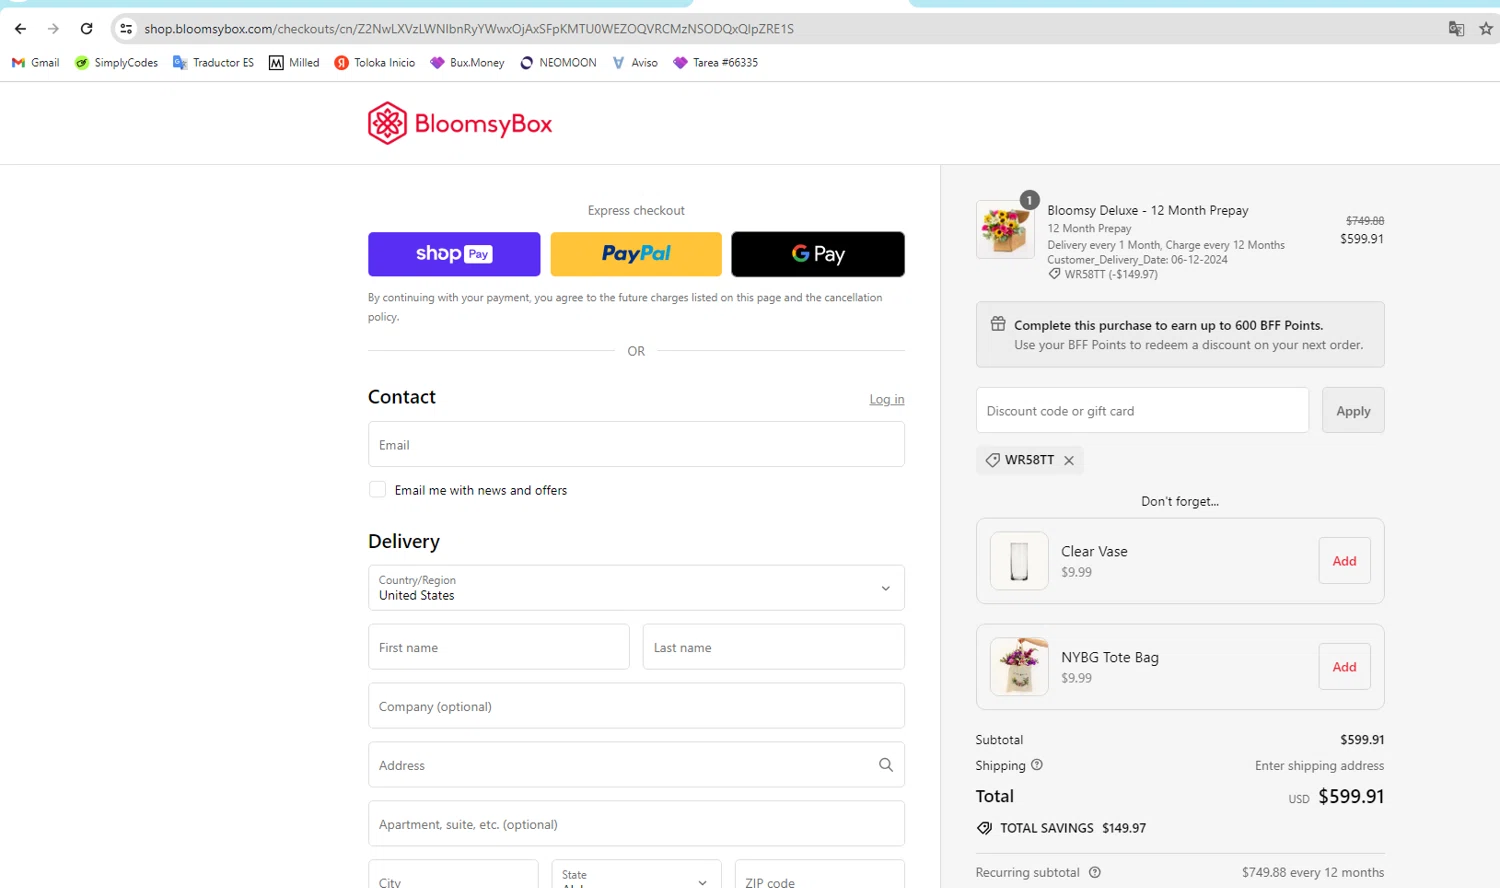Focus the Discount code or gift card field
The width and height of the screenshot is (1500, 888).
click(x=1142, y=410)
